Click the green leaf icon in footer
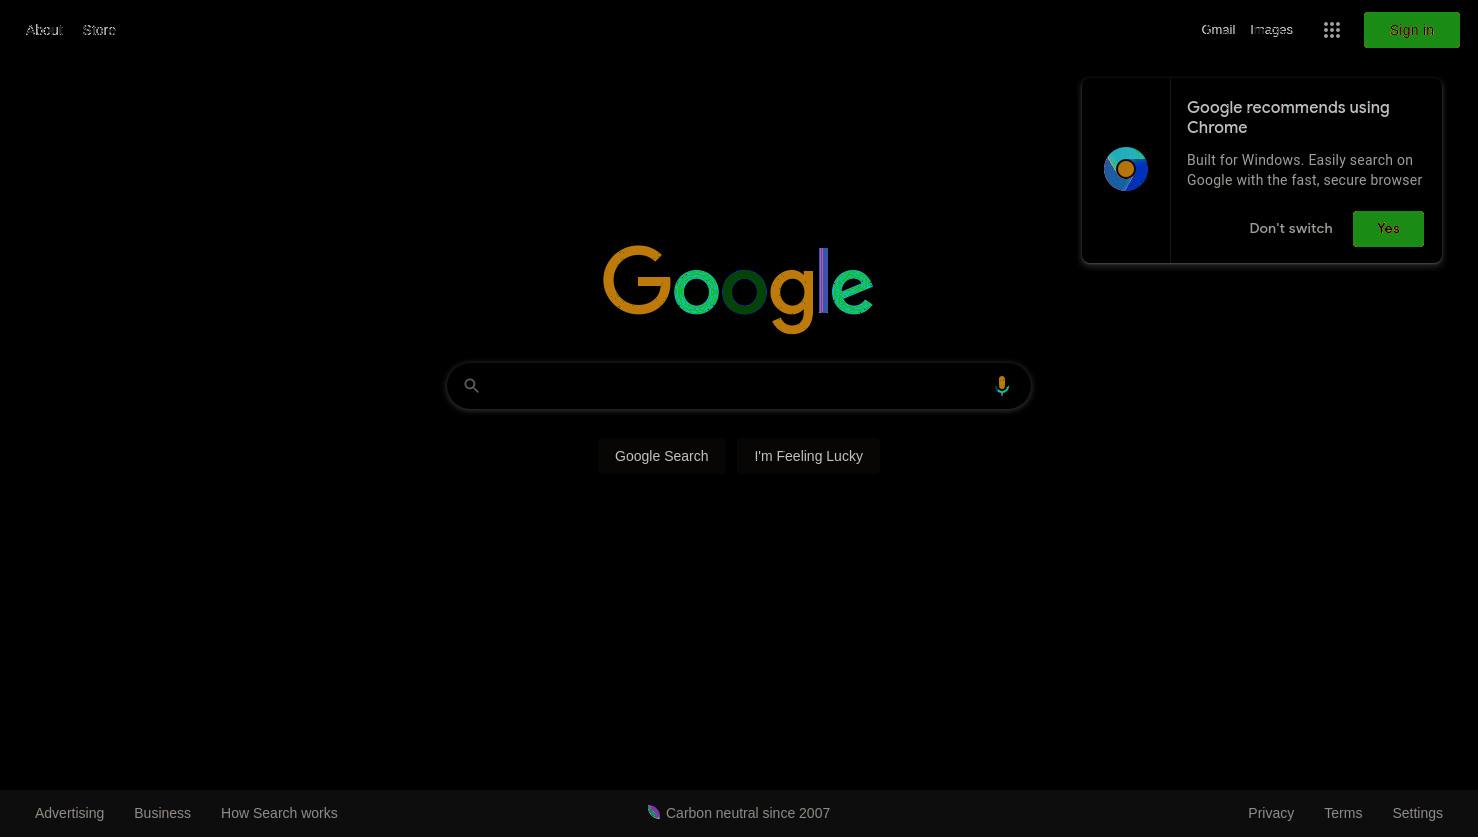The width and height of the screenshot is (1478, 837). click(654, 812)
